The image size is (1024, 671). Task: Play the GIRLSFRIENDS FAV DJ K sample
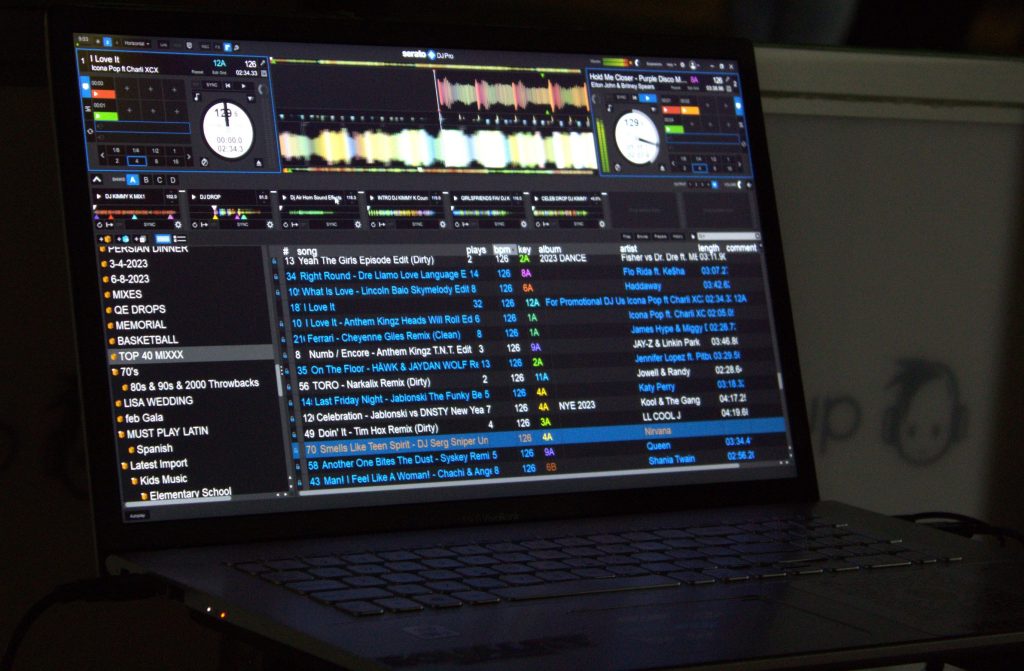(456, 197)
